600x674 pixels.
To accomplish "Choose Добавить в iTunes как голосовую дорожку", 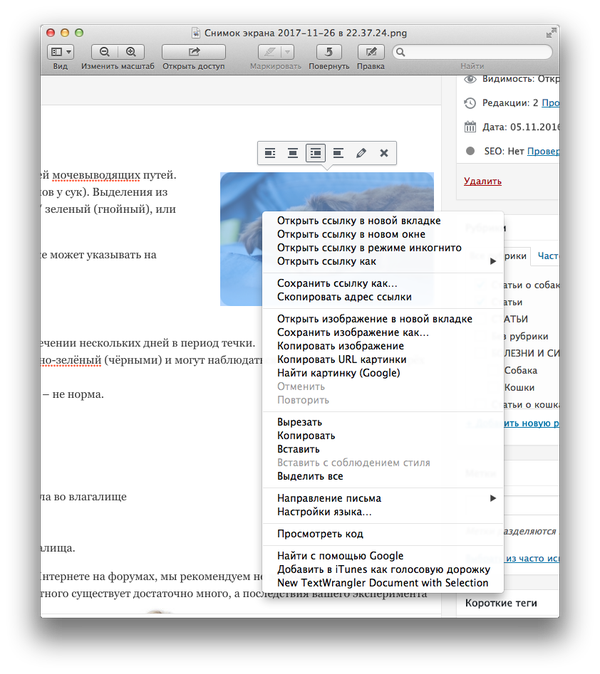I will [383, 570].
